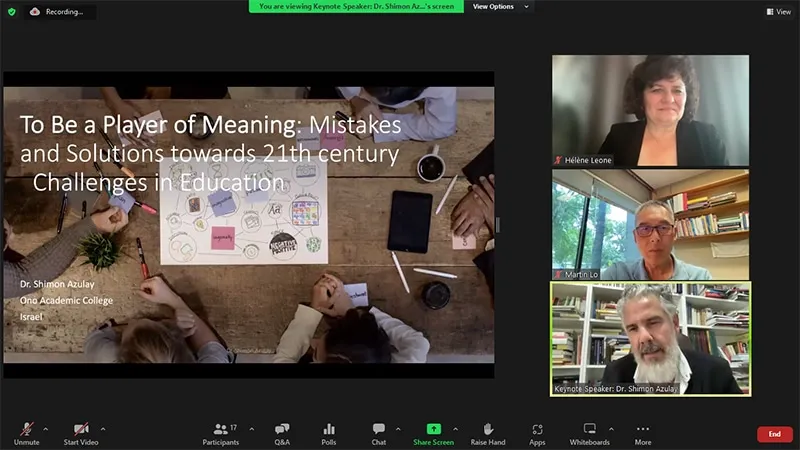Open the Apps panel
Viewport: 800px width, 450px height.
(x=537, y=432)
